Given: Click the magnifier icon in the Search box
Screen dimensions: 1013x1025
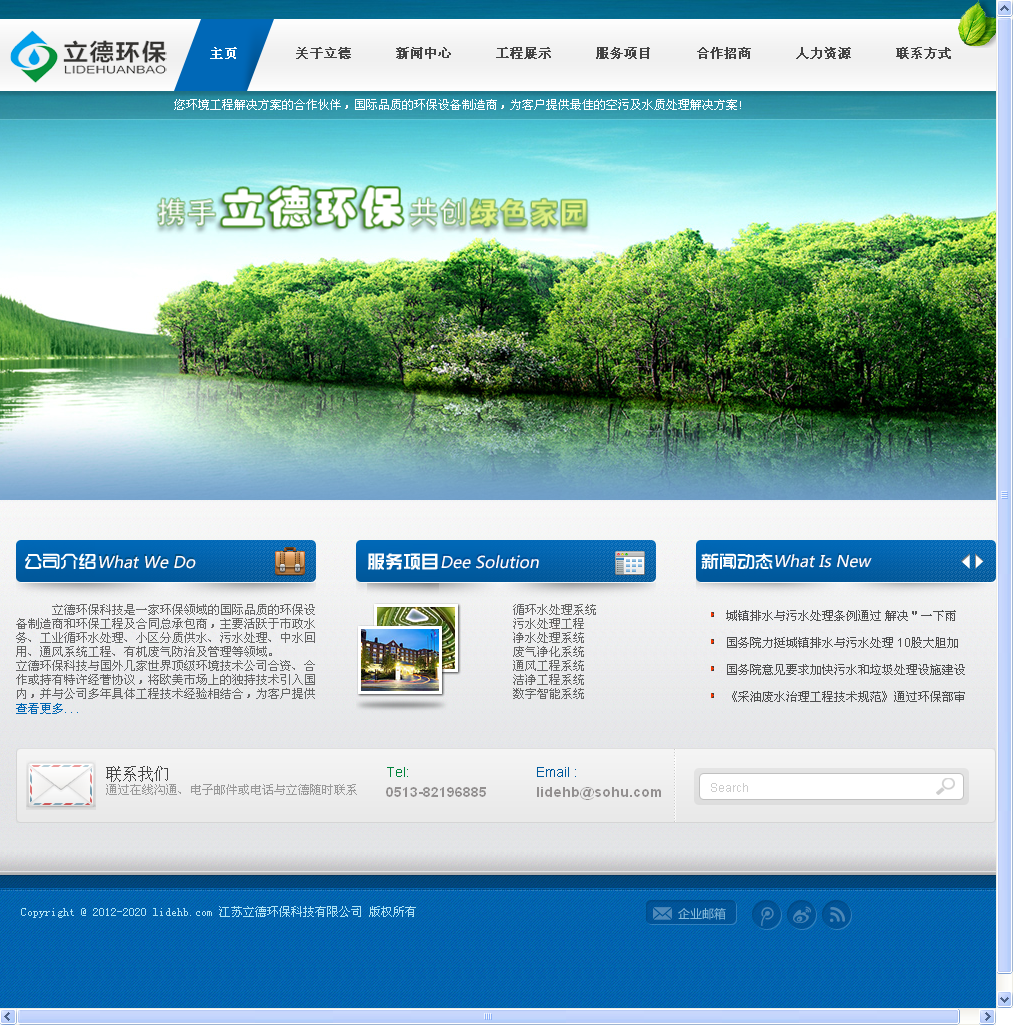Looking at the screenshot, I should point(945,787).
